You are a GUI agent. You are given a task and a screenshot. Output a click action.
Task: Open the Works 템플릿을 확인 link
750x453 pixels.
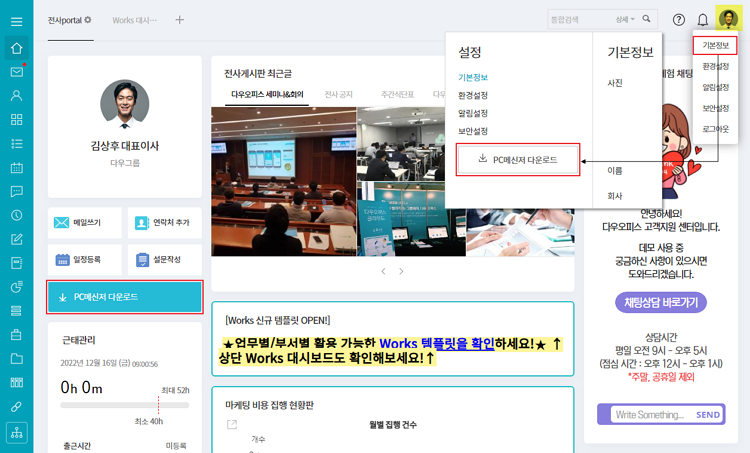tap(436, 344)
